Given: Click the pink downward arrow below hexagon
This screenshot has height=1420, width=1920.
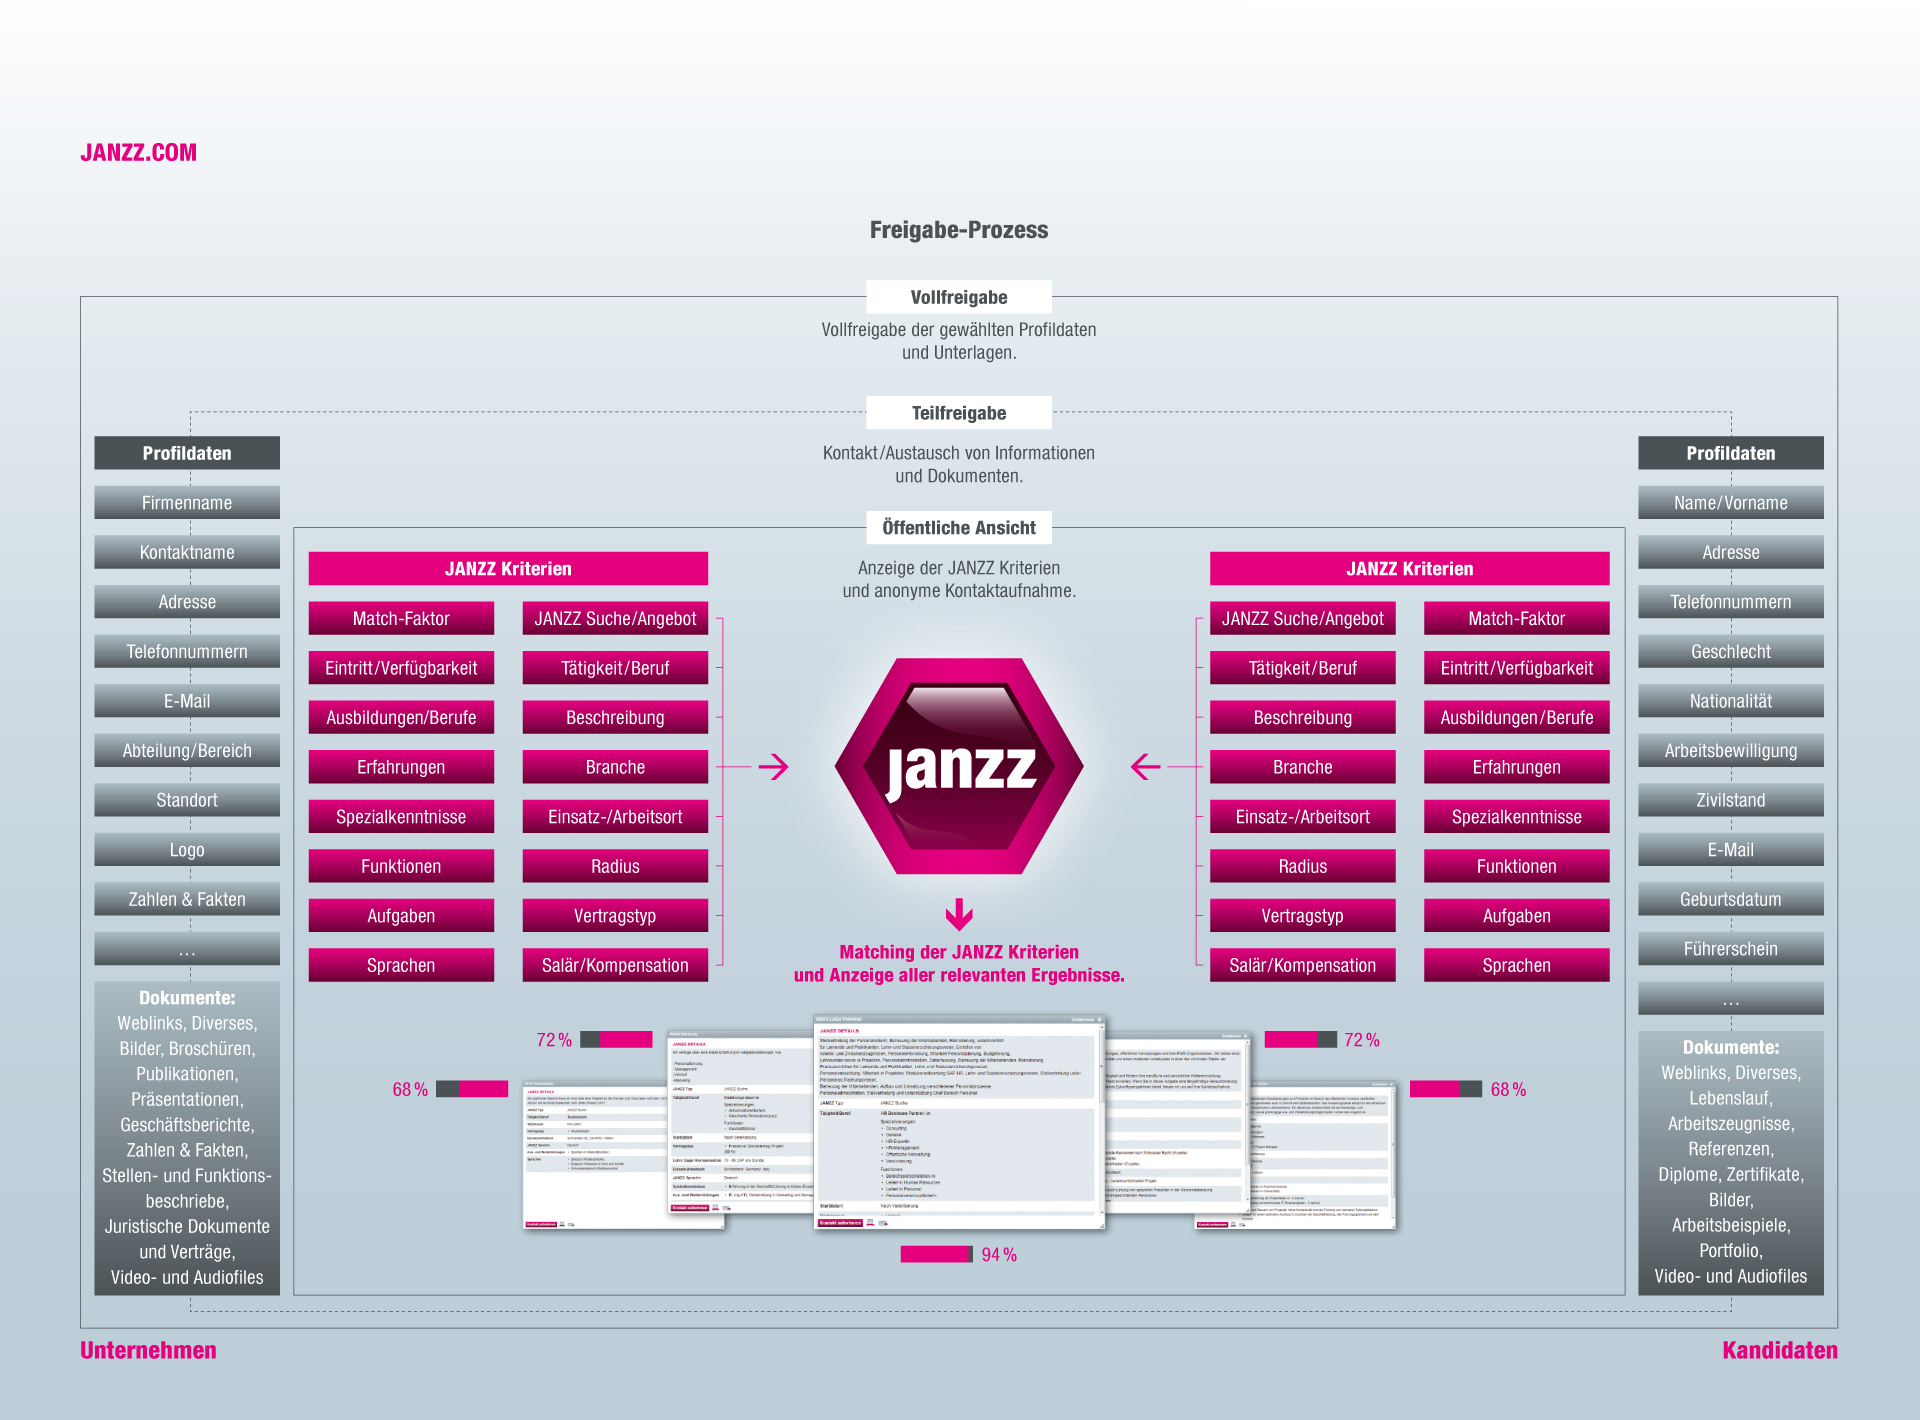Looking at the screenshot, I should (959, 913).
